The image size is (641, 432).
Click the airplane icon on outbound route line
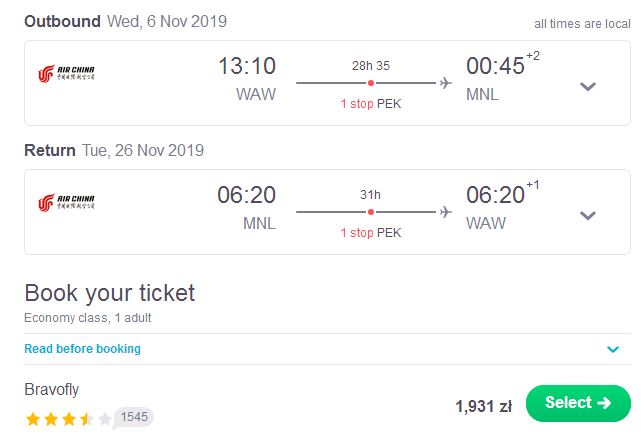[446, 83]
